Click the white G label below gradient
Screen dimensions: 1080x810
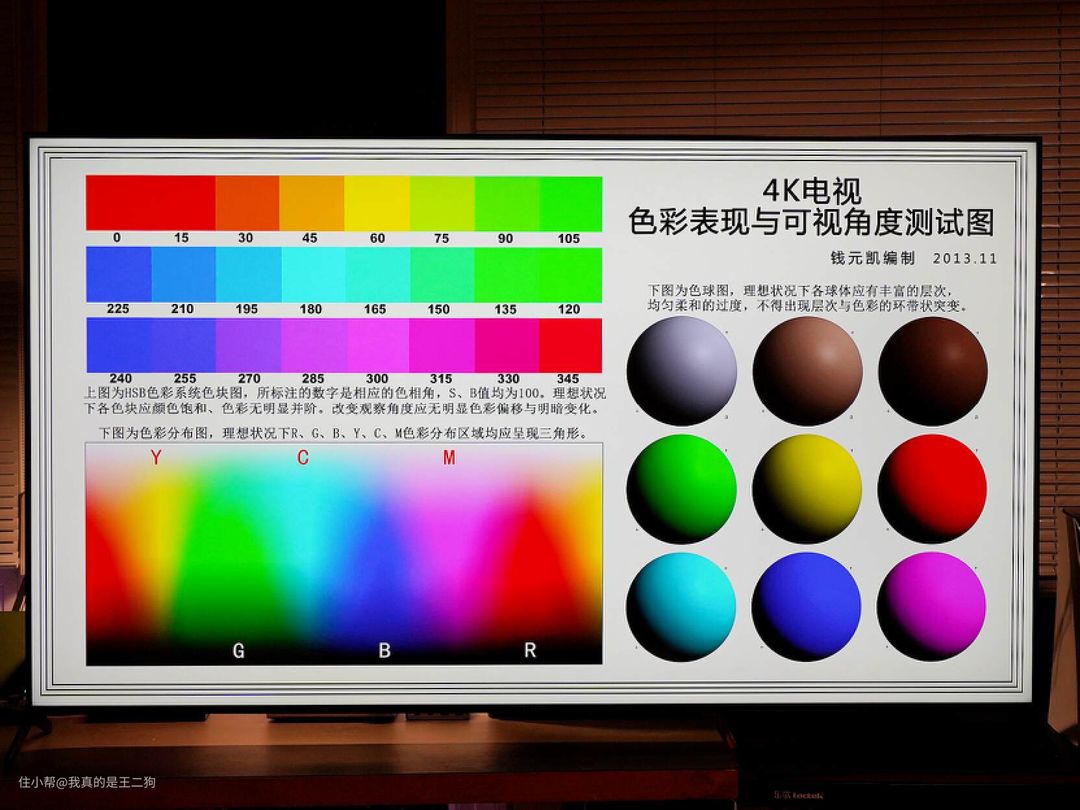click(x=238, y=651)
